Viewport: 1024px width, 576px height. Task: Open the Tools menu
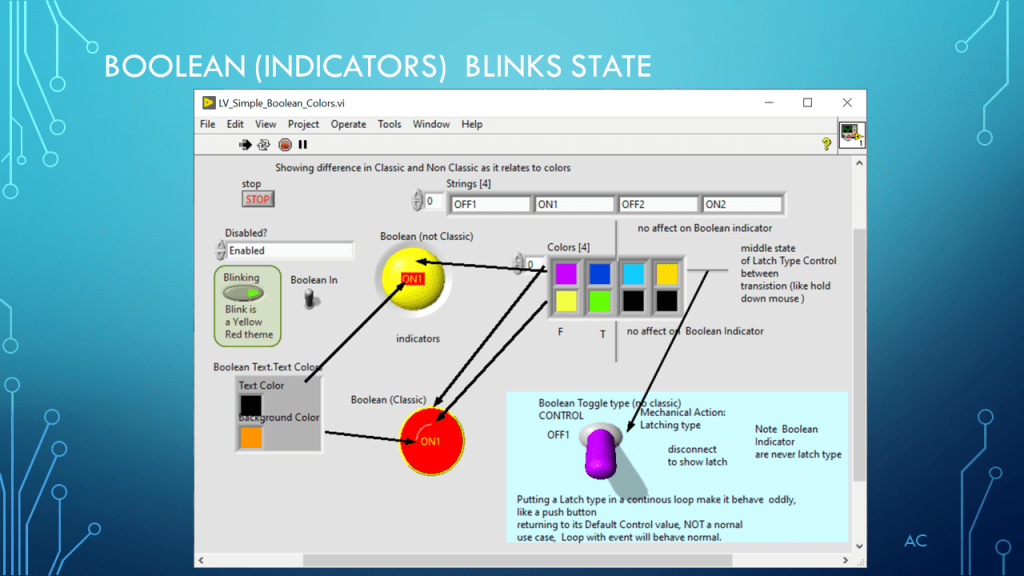tap(389, 124)
